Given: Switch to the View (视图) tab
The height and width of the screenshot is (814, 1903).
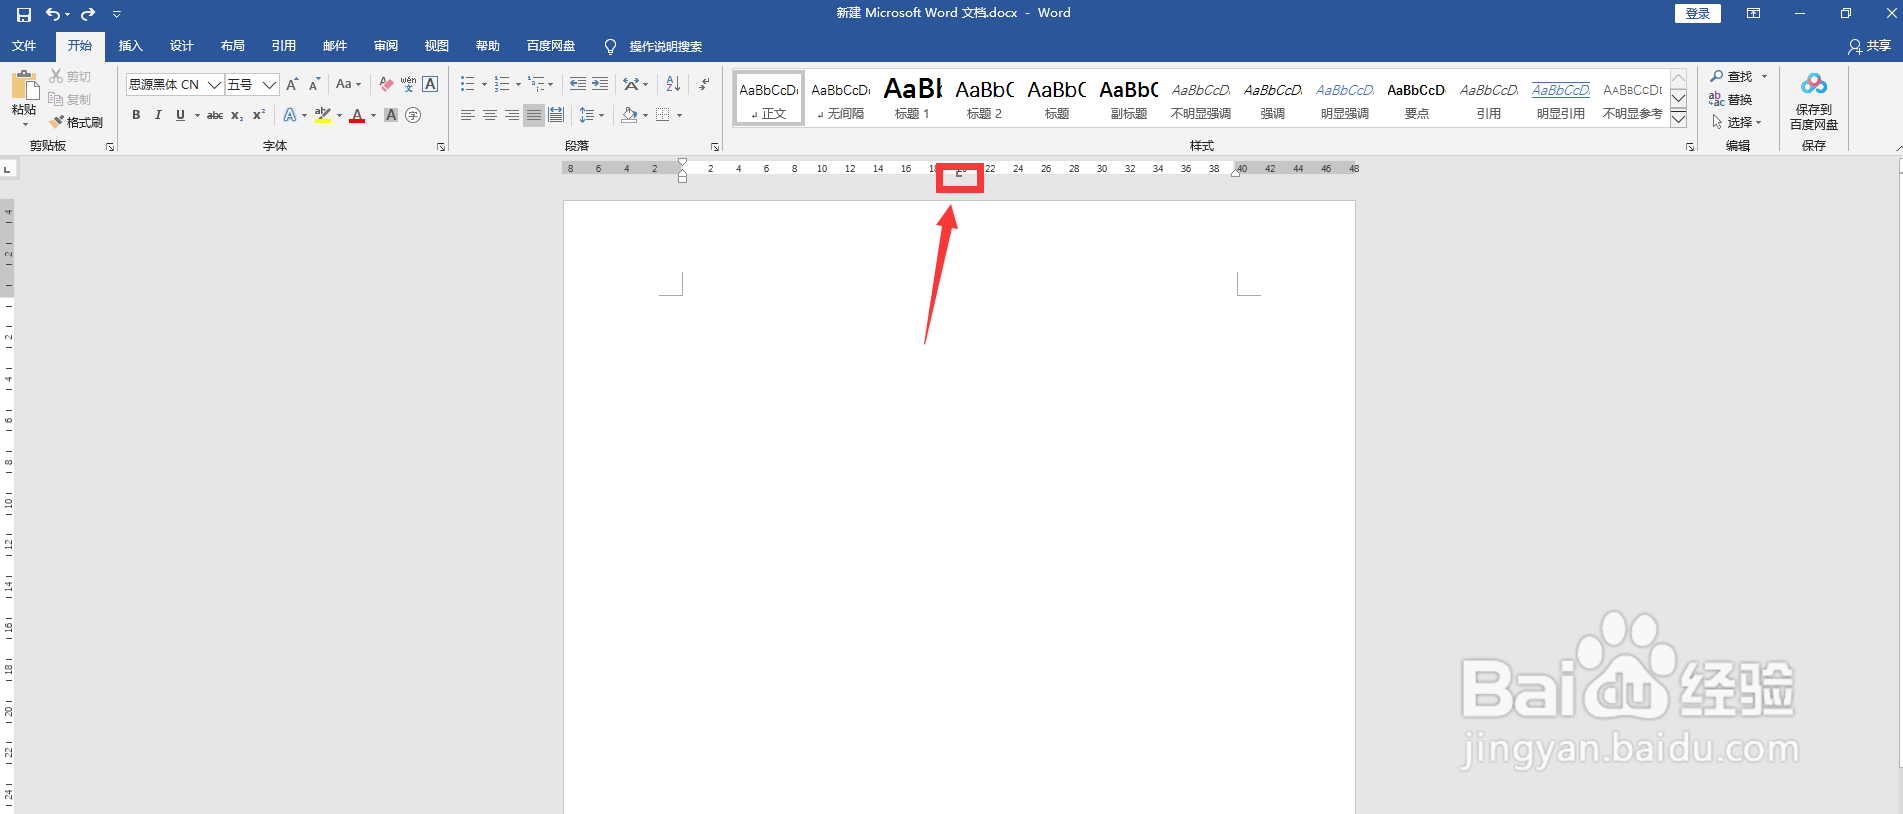Looking at the screenshot, I should click(x=437, y=46).
